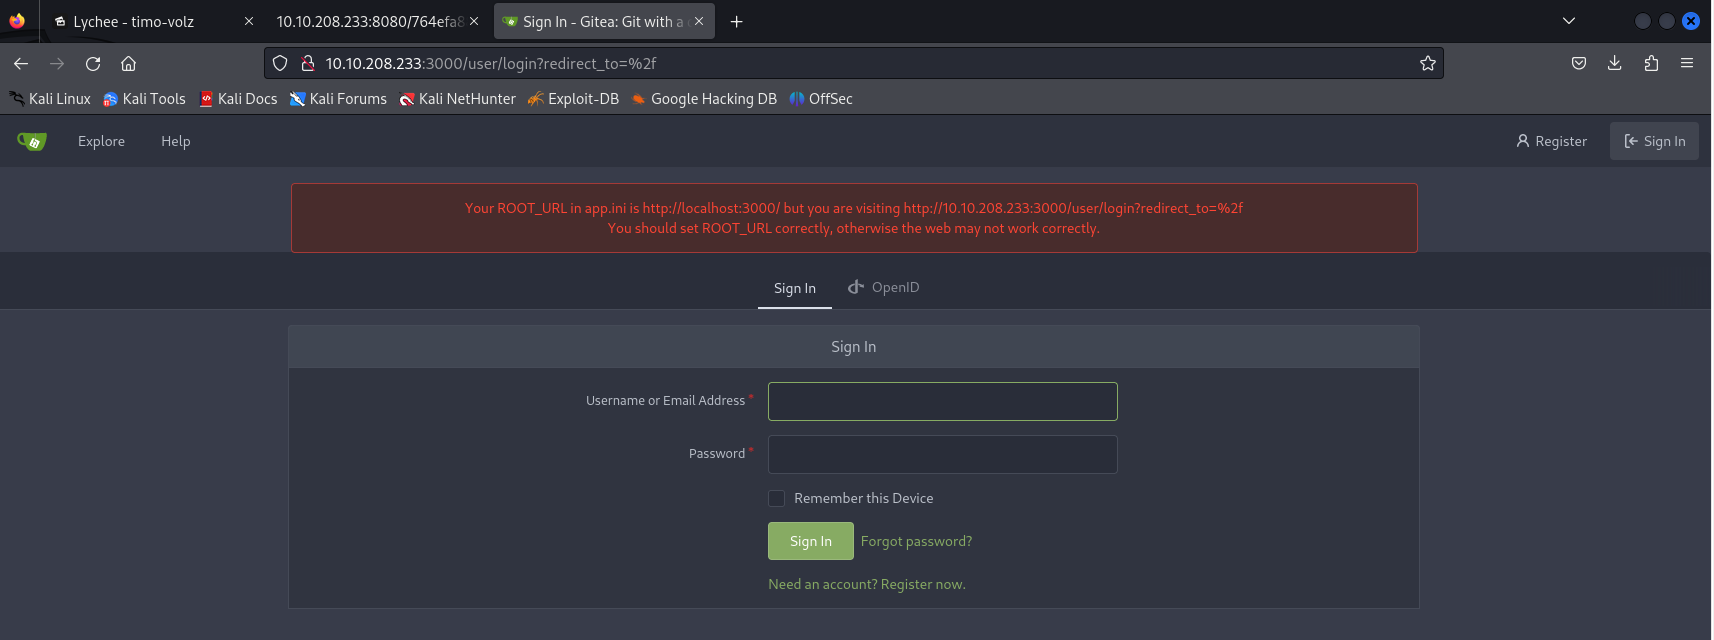Image resolution: width=1714 pixels, height=640 pixels.
Task: Submit with the green Sign In button
Action: click(x=811, y=541)
